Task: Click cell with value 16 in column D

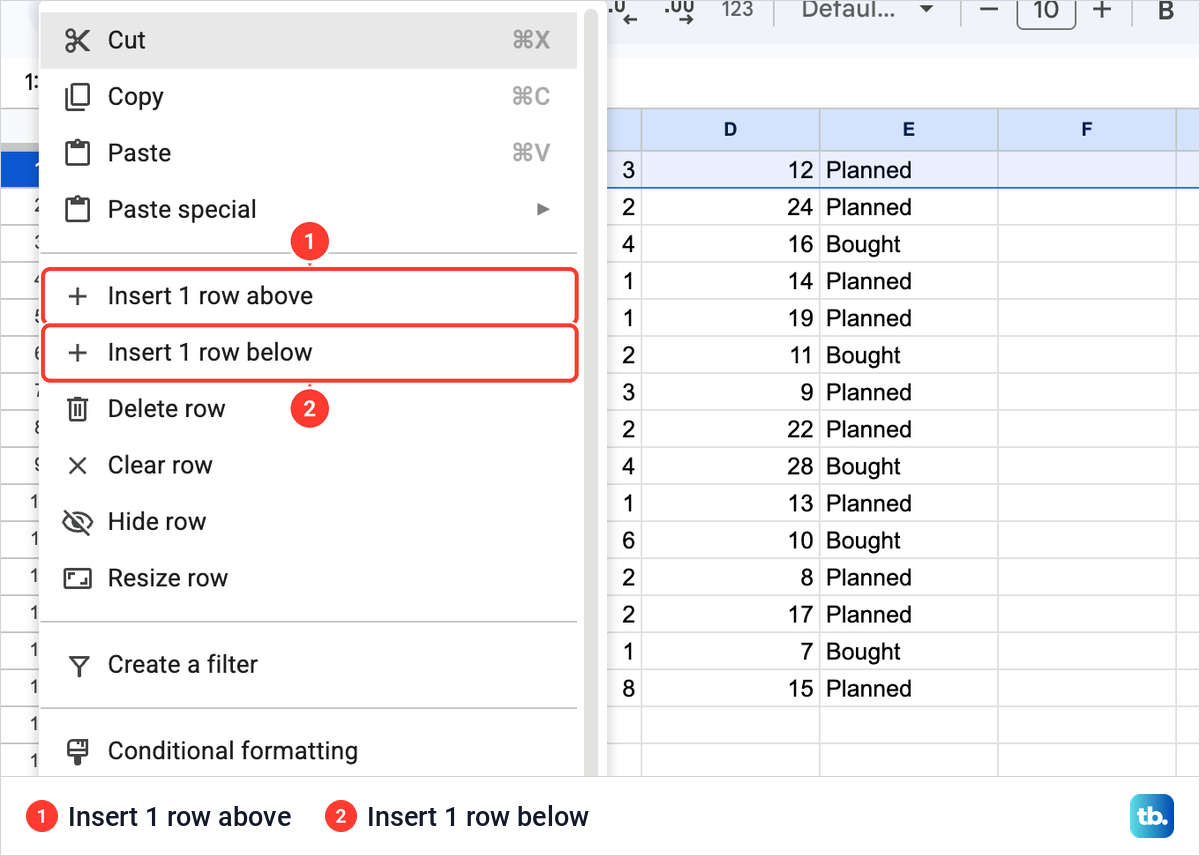Action: click(x=730, y=244)
